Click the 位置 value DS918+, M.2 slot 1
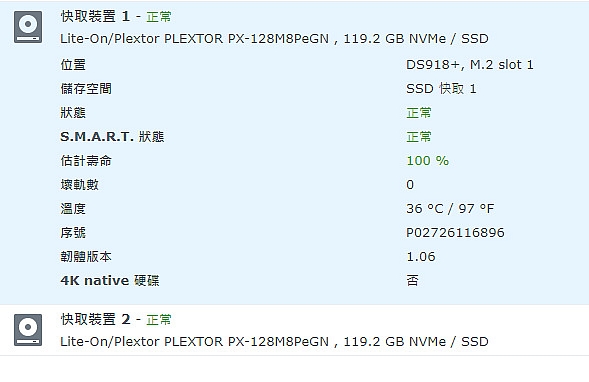This screenshot has height=382, width=589. pyautogui.click(x=470, y=65)
